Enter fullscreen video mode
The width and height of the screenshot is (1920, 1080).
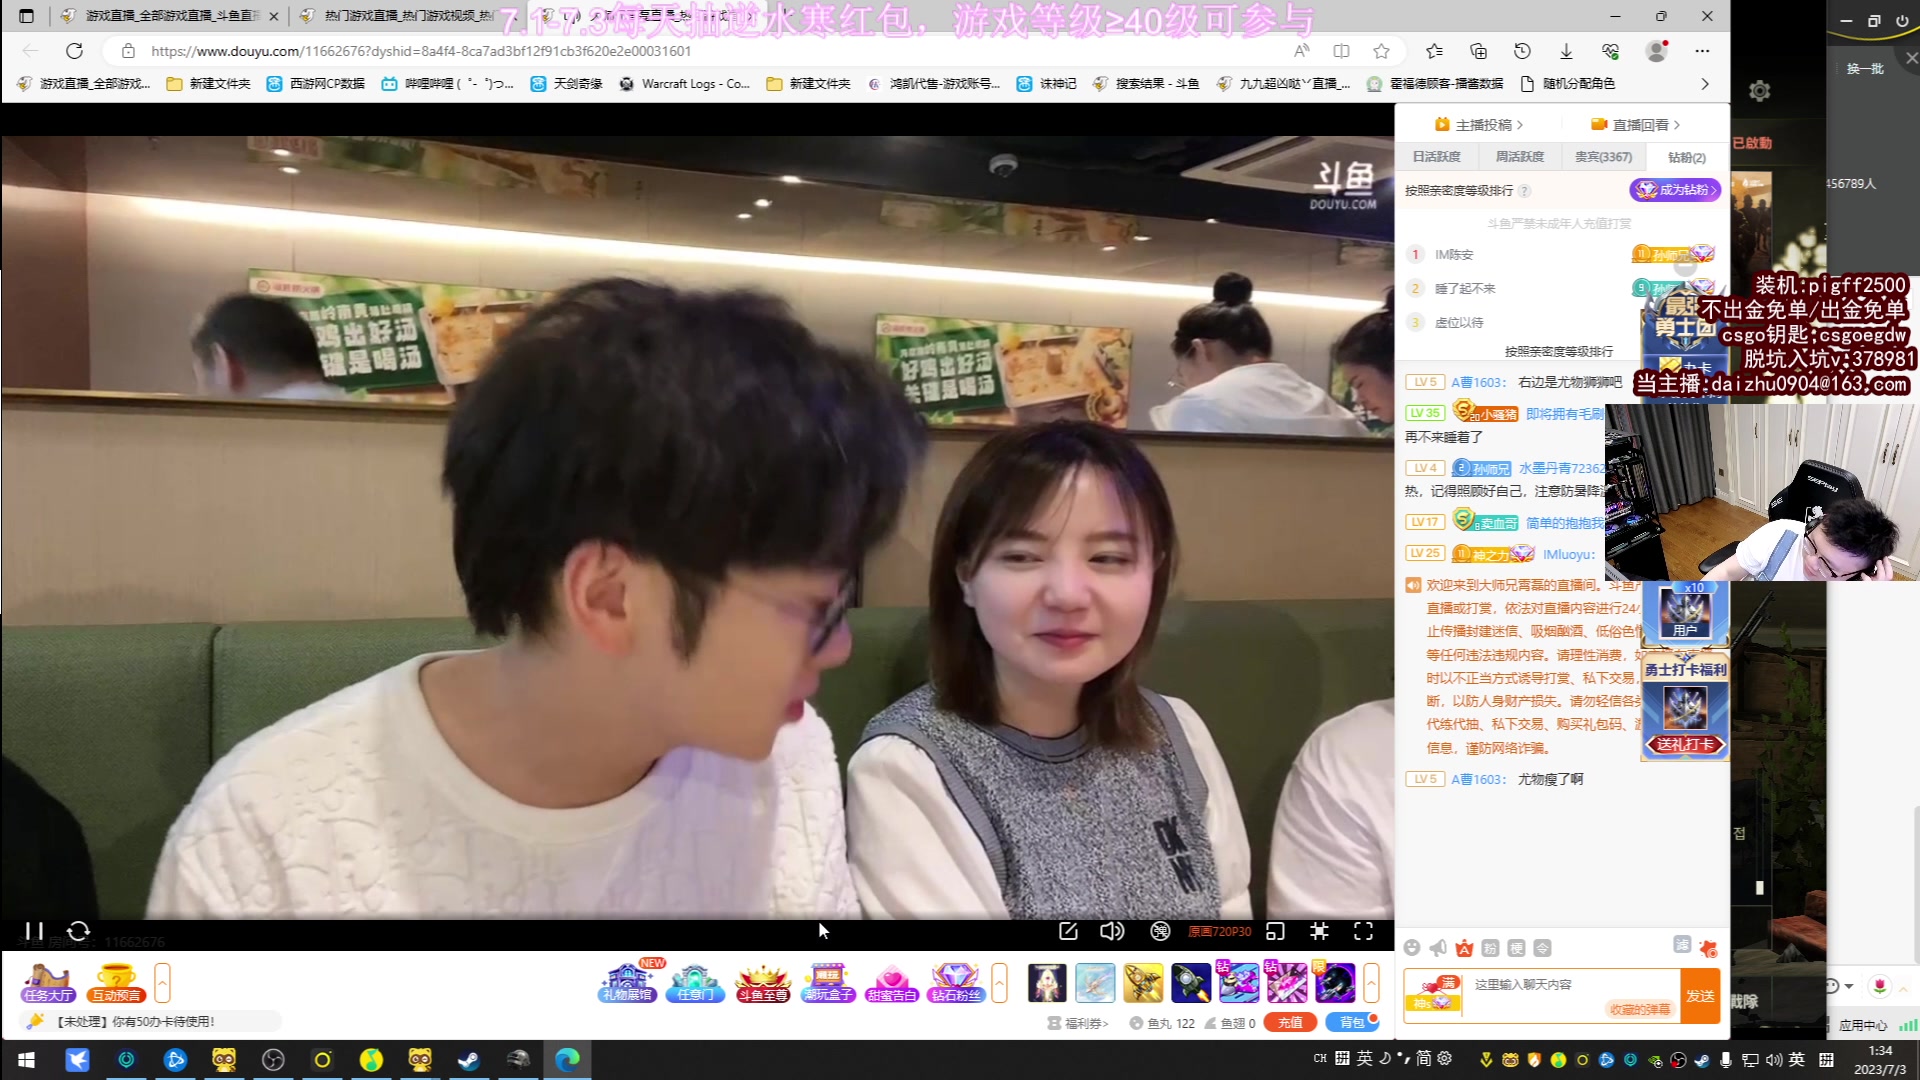[1363, 931]
